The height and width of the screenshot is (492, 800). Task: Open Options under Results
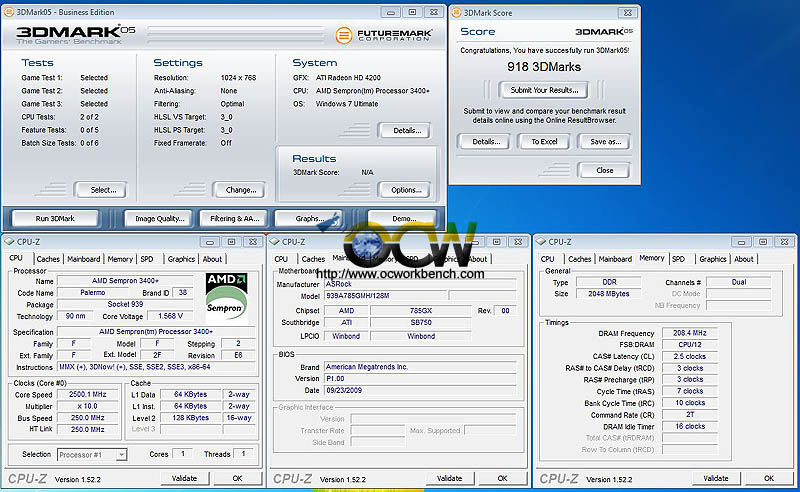click(406, 190)
